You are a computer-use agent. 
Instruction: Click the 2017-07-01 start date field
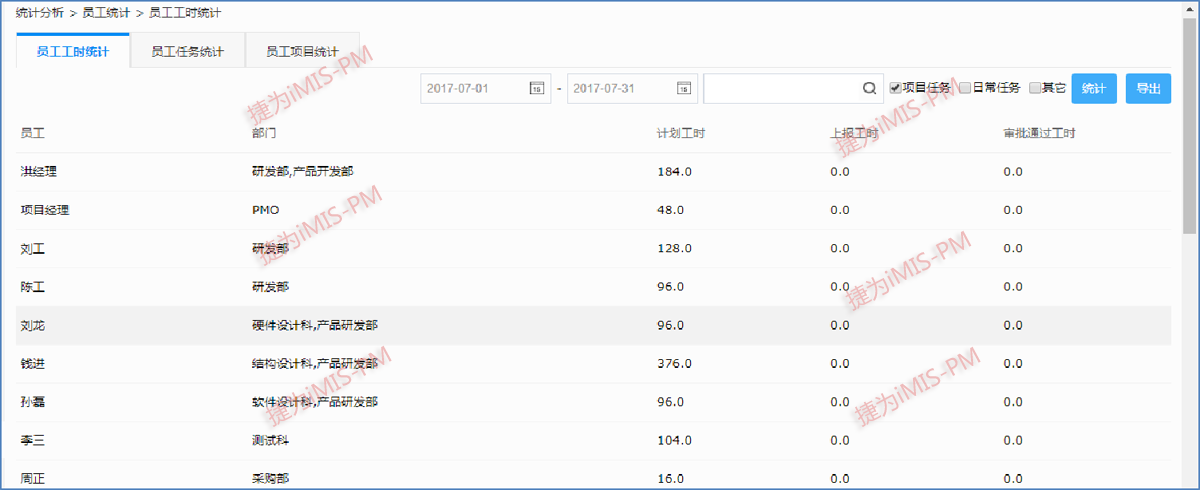(474, 88)
